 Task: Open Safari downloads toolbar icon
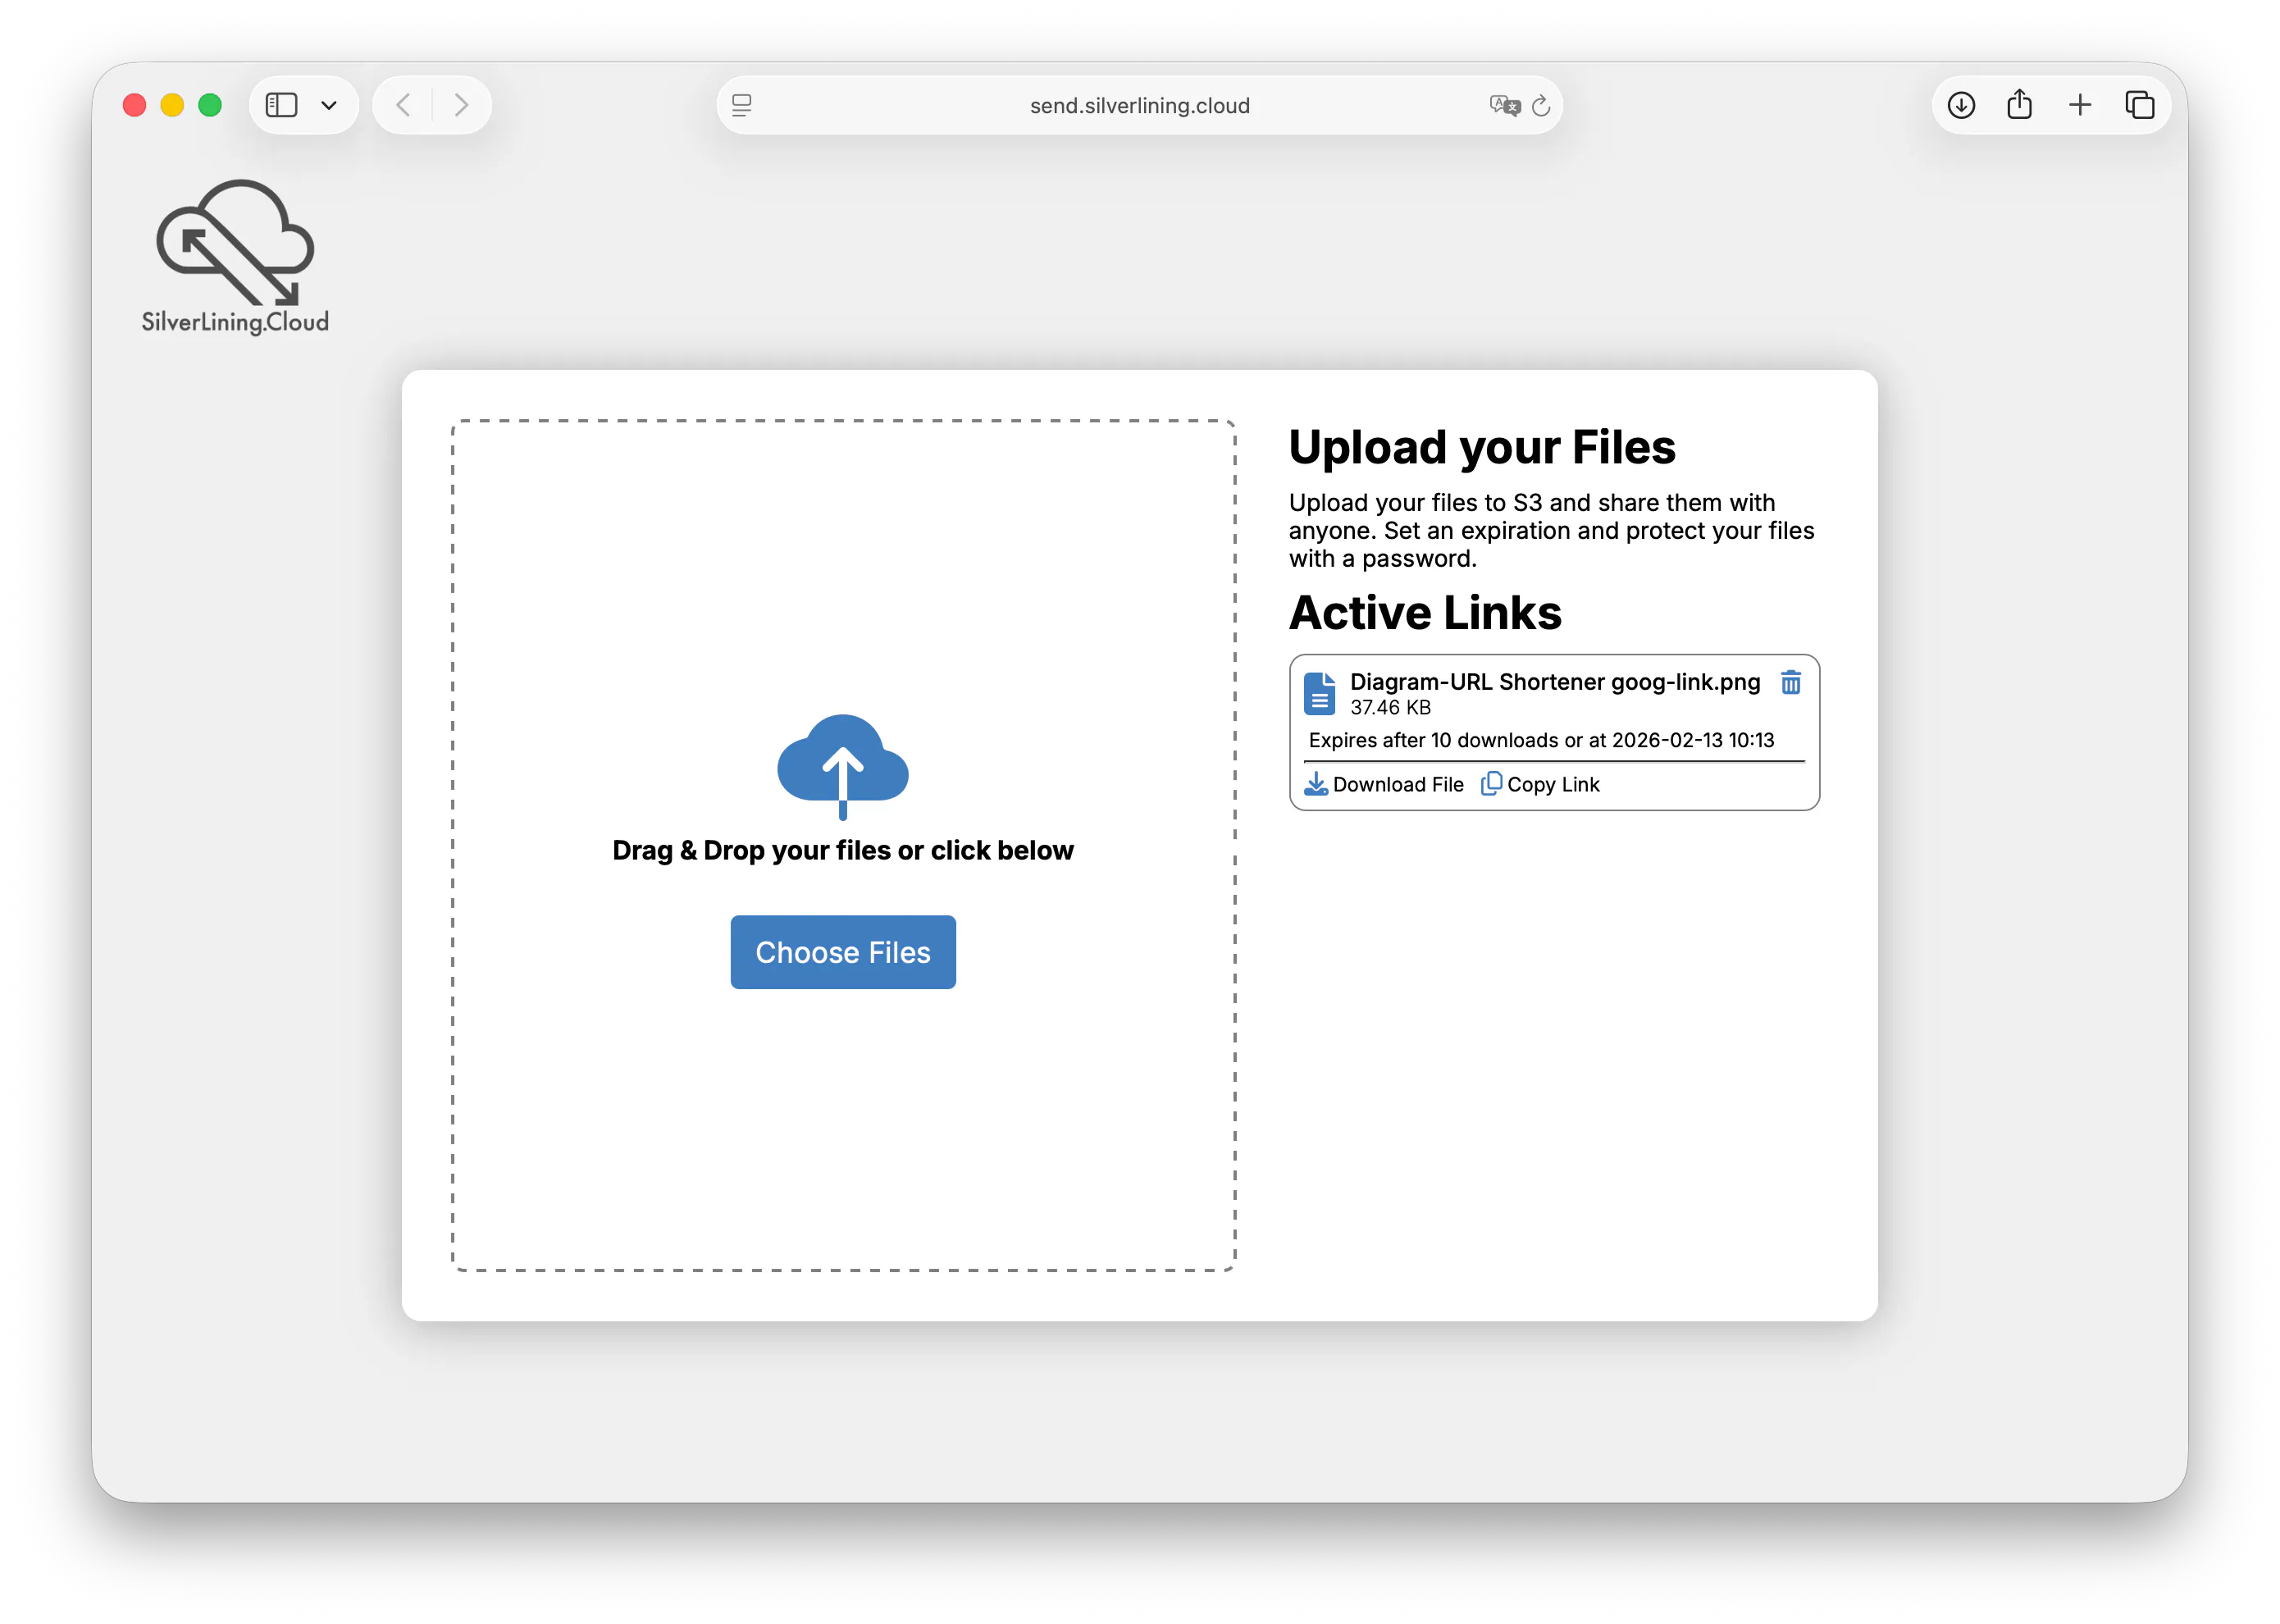1961,105
